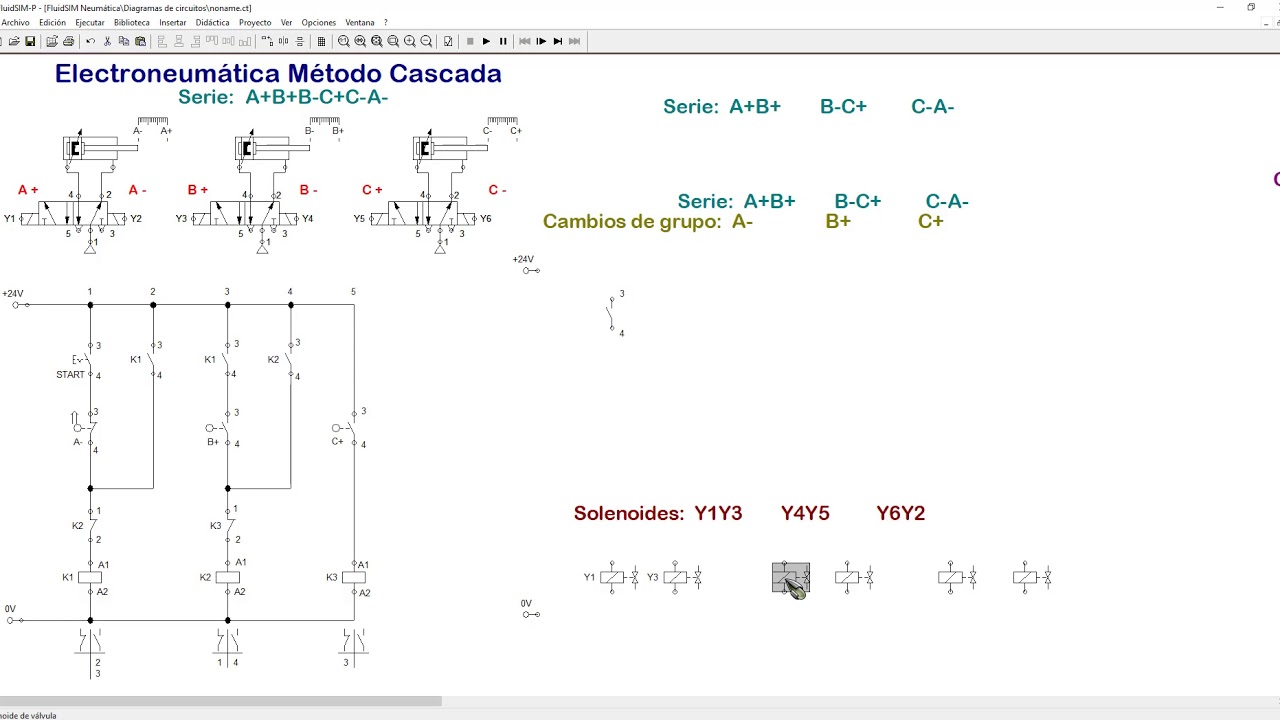Open the Ejecutar menu
Viewport: 1280px width, 720px height.
point(90,22)
